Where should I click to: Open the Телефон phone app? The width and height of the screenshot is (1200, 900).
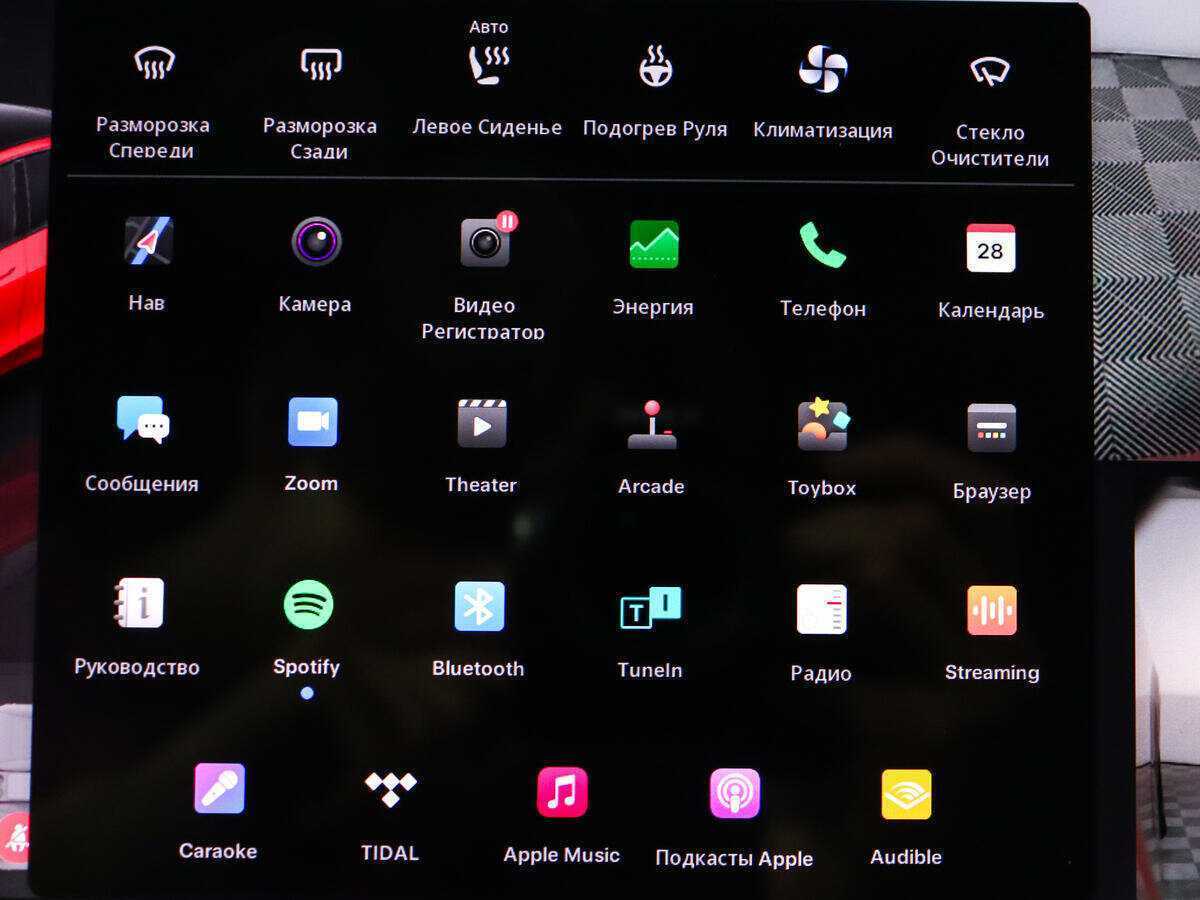coord(822,245)
